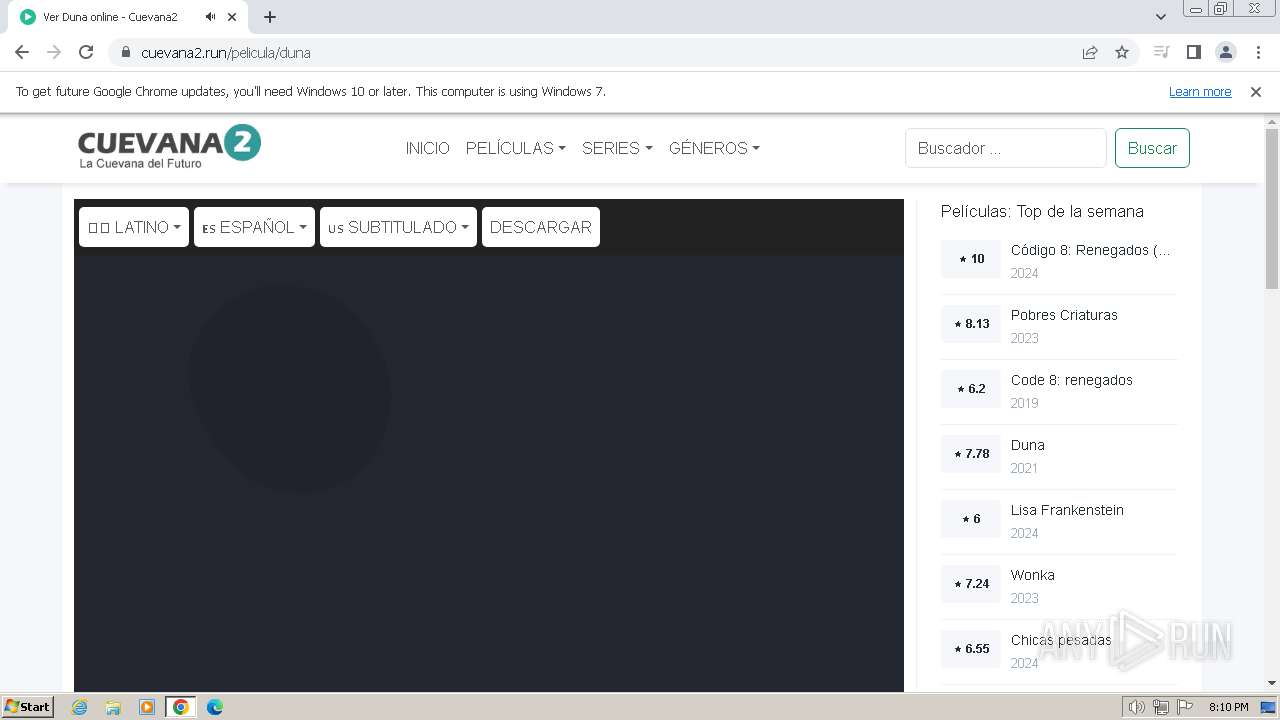
Task: Open Wonka movie link
Action: [x=1033, y=575]
